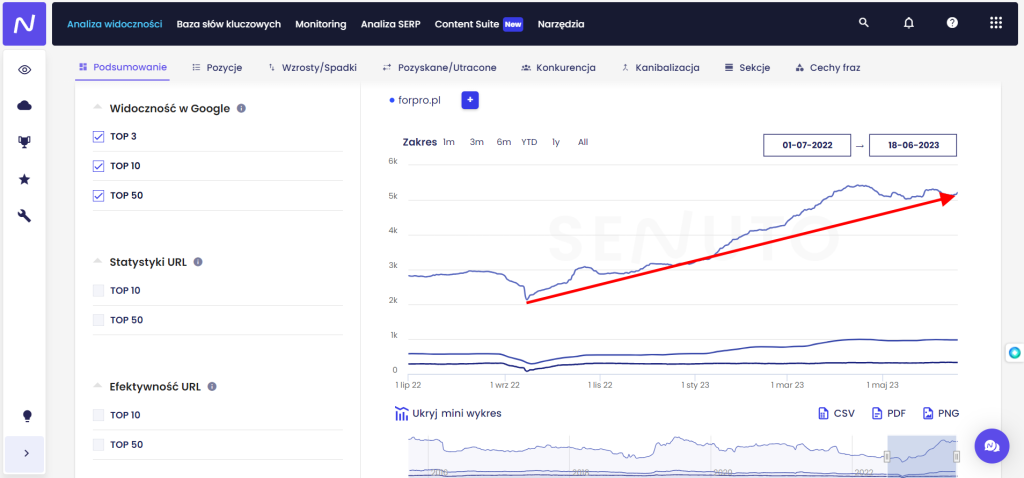
Task: Click the eye visibility icon in sidebar
Action: coord(24,70)
